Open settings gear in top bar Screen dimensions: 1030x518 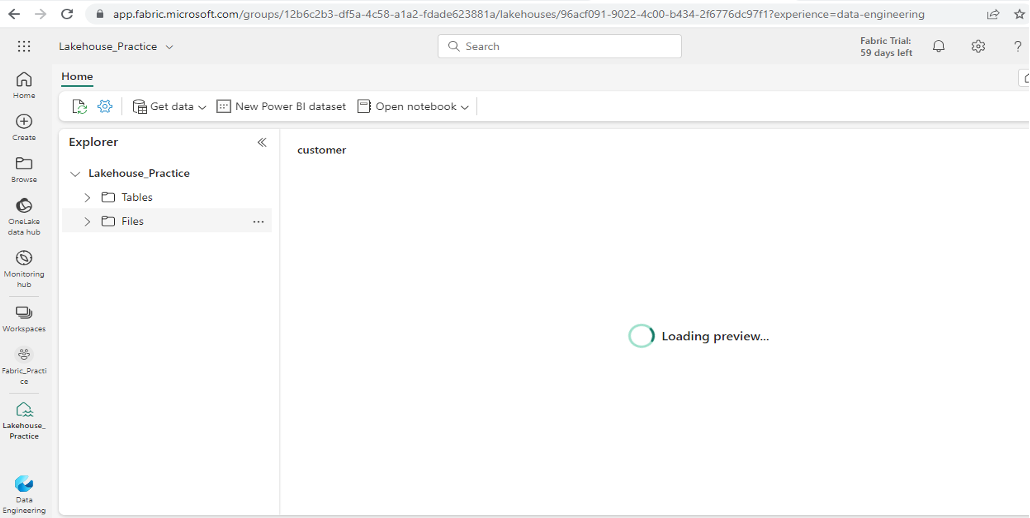tap(978, 46)
